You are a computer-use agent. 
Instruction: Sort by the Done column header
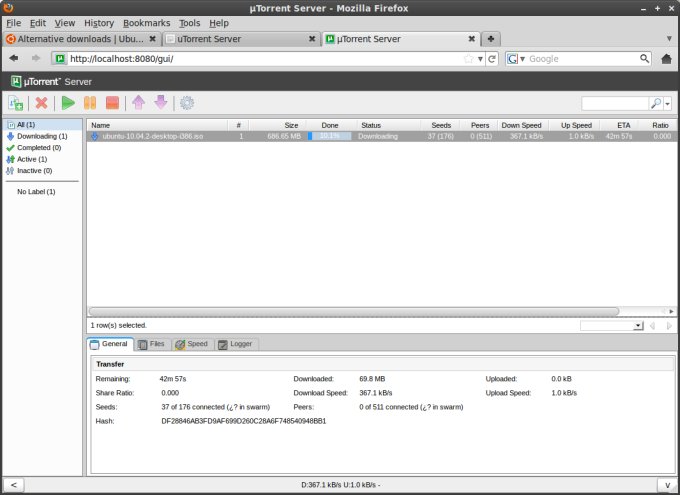pos(330,125)
